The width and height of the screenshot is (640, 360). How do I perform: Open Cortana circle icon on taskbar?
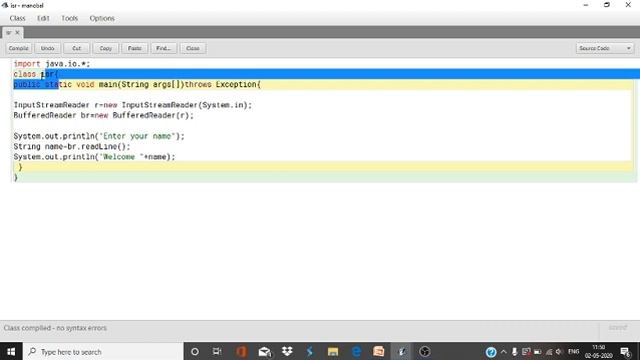(195, 351)
